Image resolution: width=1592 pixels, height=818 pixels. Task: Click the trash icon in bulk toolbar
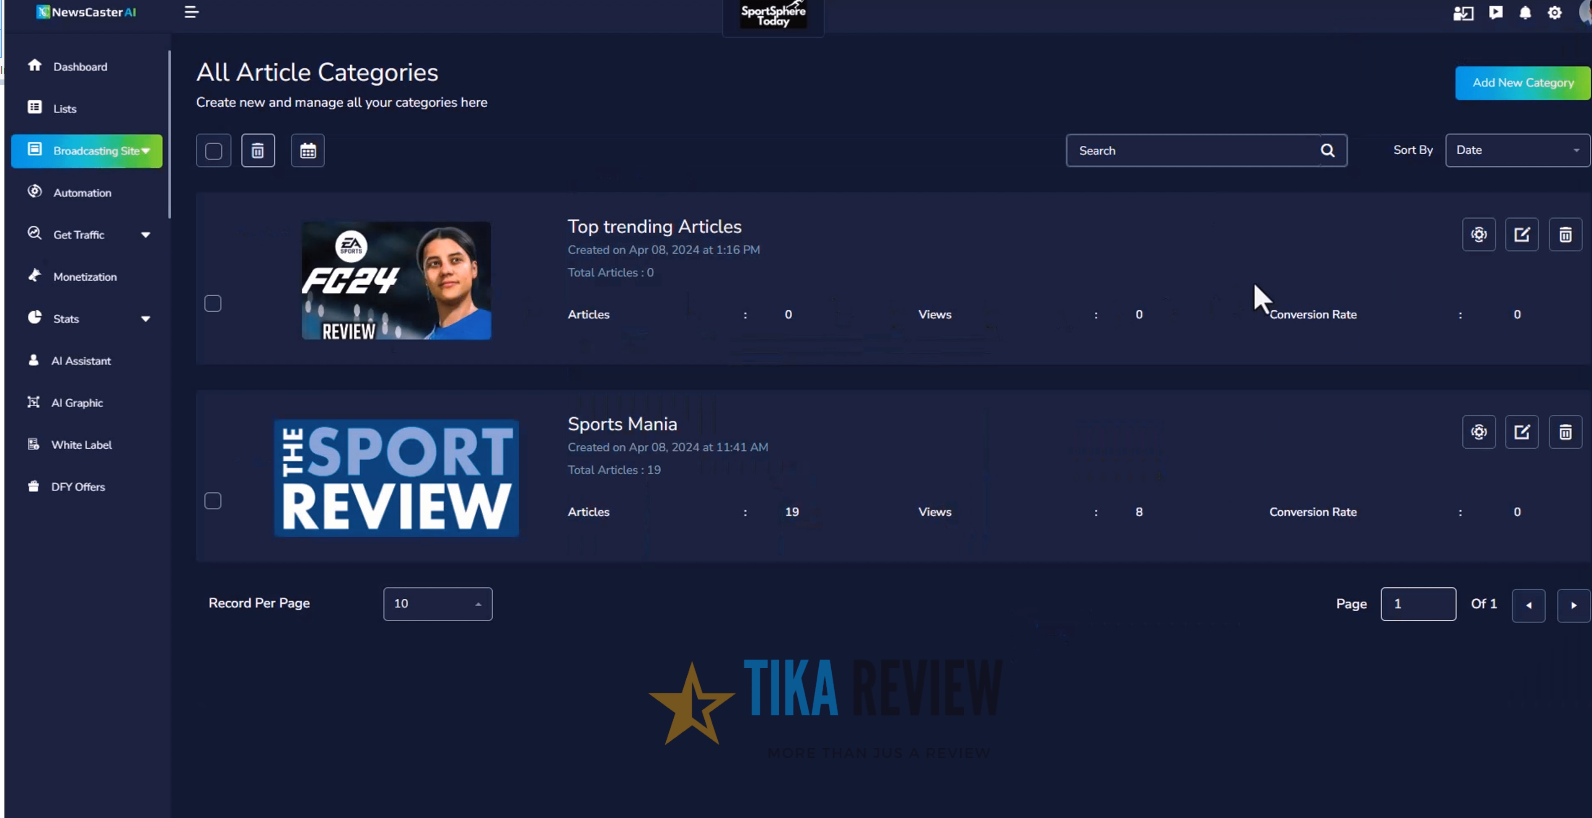258,151
